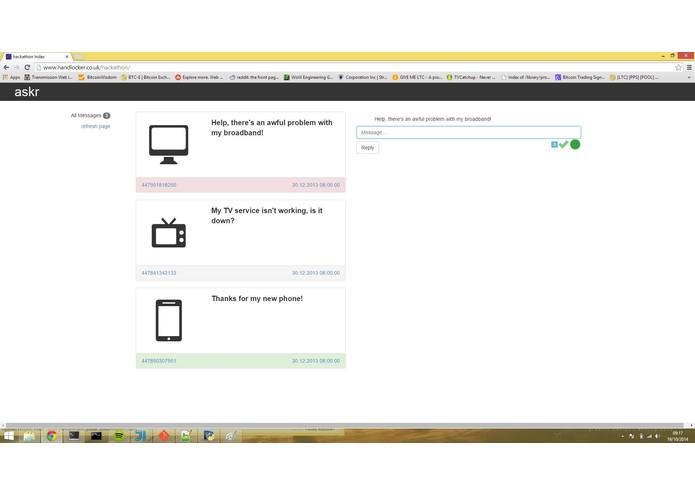
Task: Click the green circle icon under the message box
Action: point(575,144)
